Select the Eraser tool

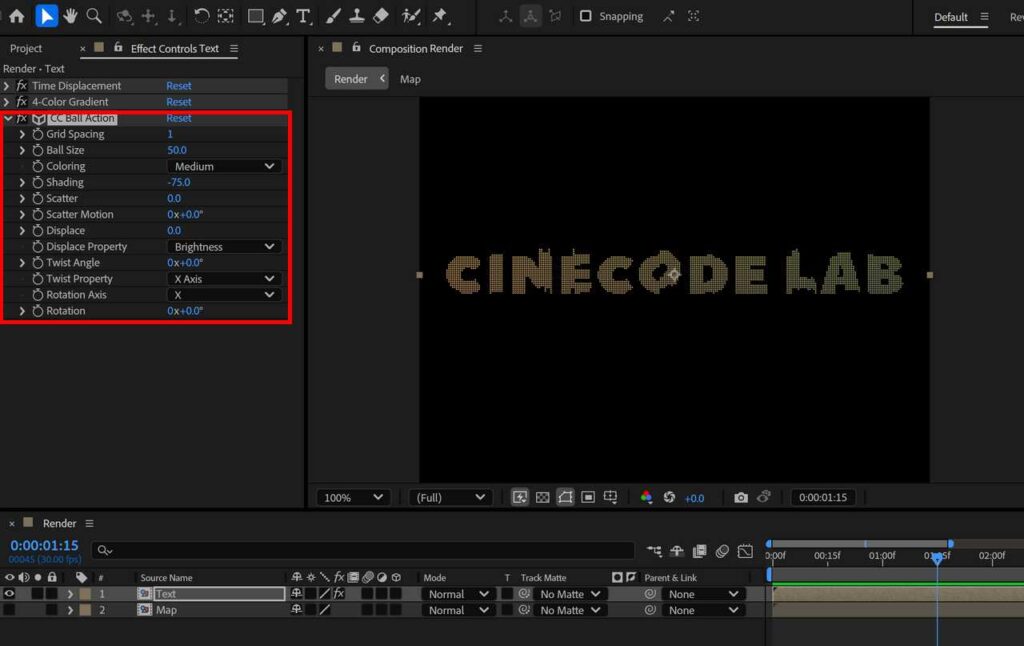(x=381, y=16)
